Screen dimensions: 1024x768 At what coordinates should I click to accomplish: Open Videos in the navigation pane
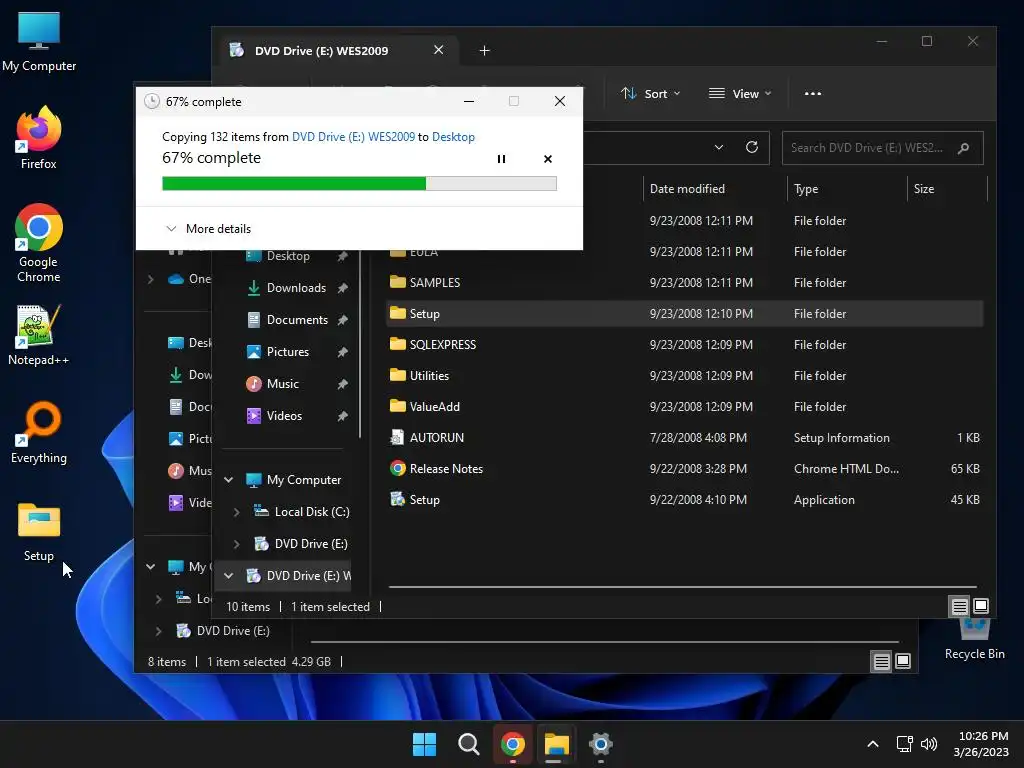click(x=284, y=415)
